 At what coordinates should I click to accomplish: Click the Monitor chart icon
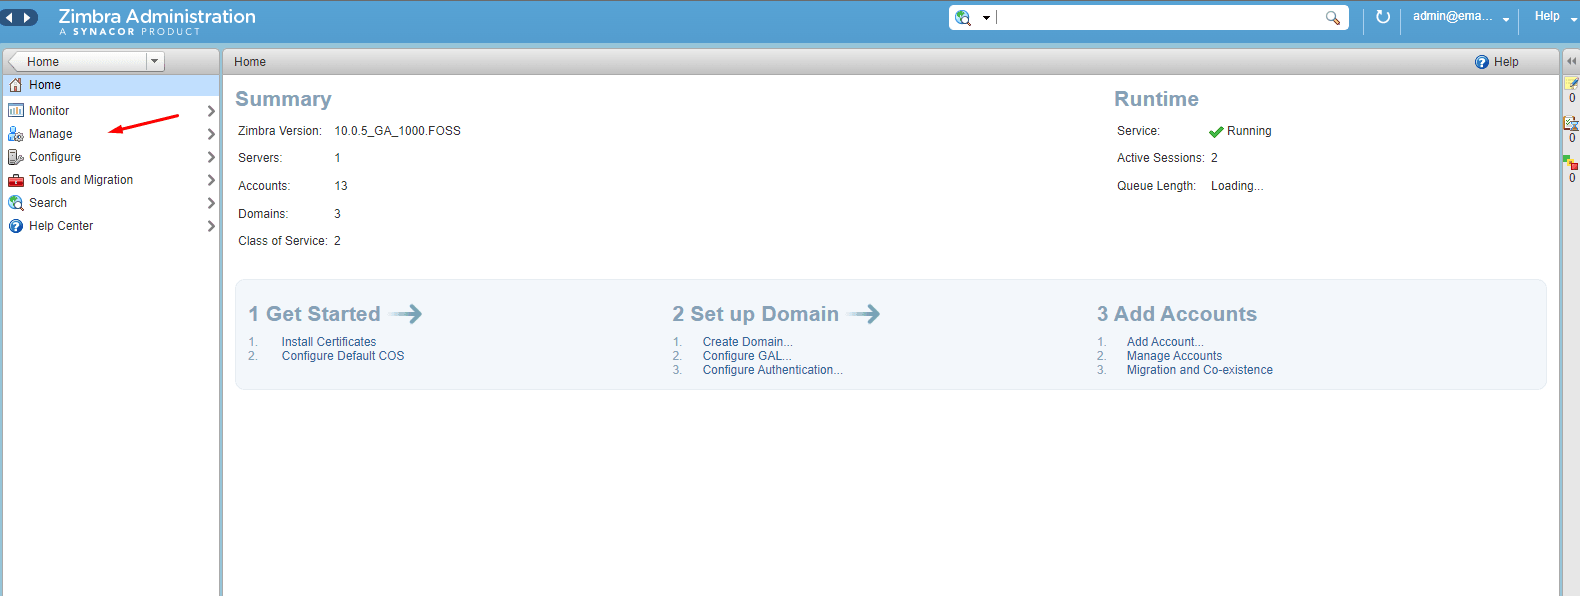click(16, 111)
